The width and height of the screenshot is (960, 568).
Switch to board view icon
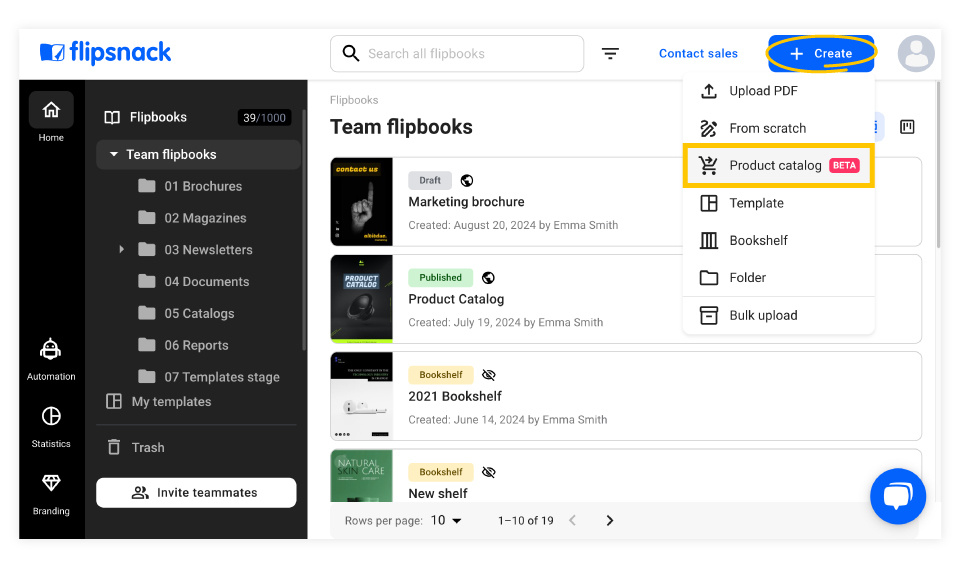click(907, 127)
